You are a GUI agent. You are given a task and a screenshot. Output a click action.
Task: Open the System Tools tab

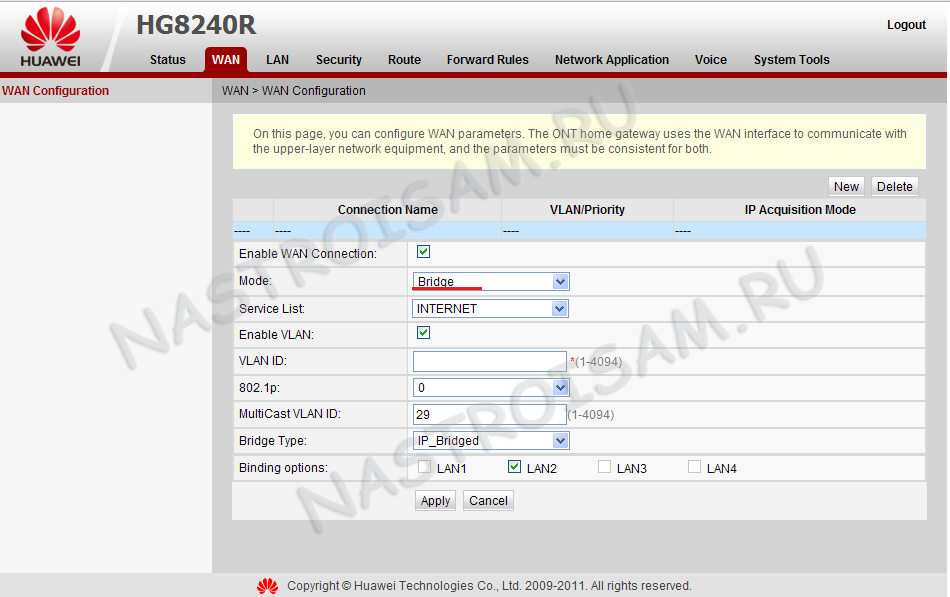(x=791, y=60)
